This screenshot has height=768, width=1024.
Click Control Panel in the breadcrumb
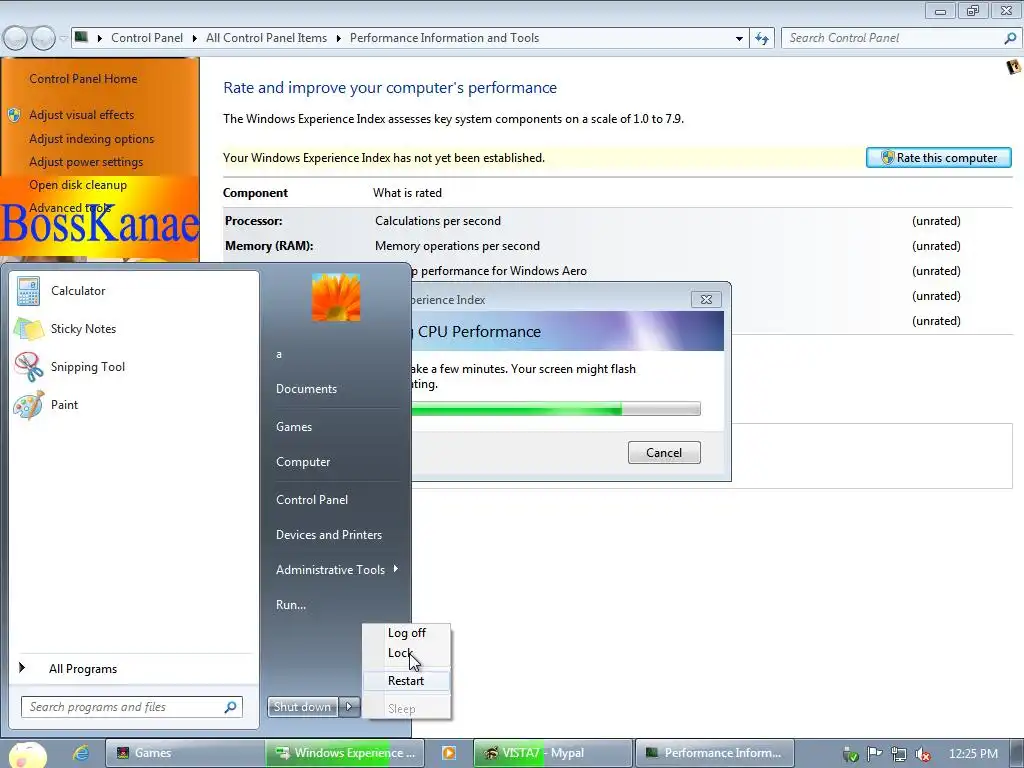coord(147,38)
